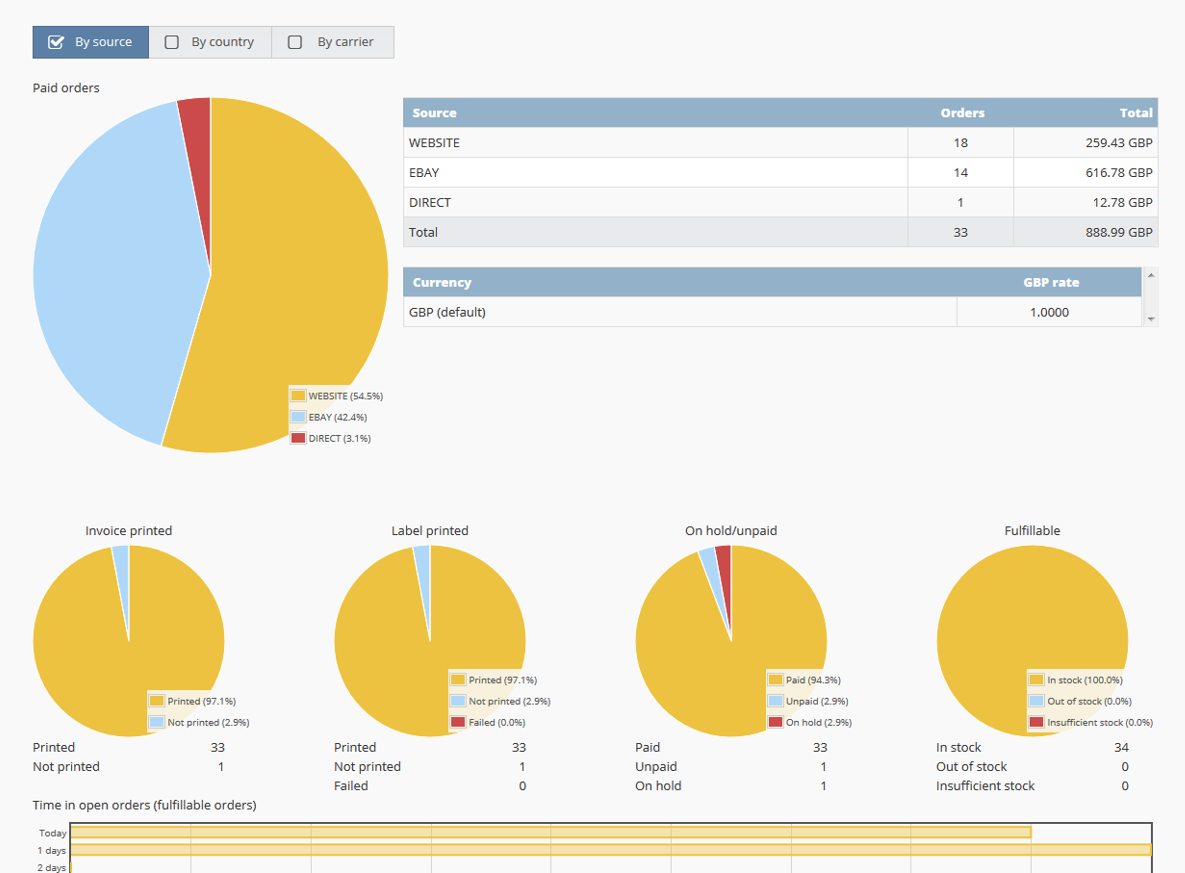Click the blue Unpaid legend marker
The image size is (1185, 873).
[775, 701]
